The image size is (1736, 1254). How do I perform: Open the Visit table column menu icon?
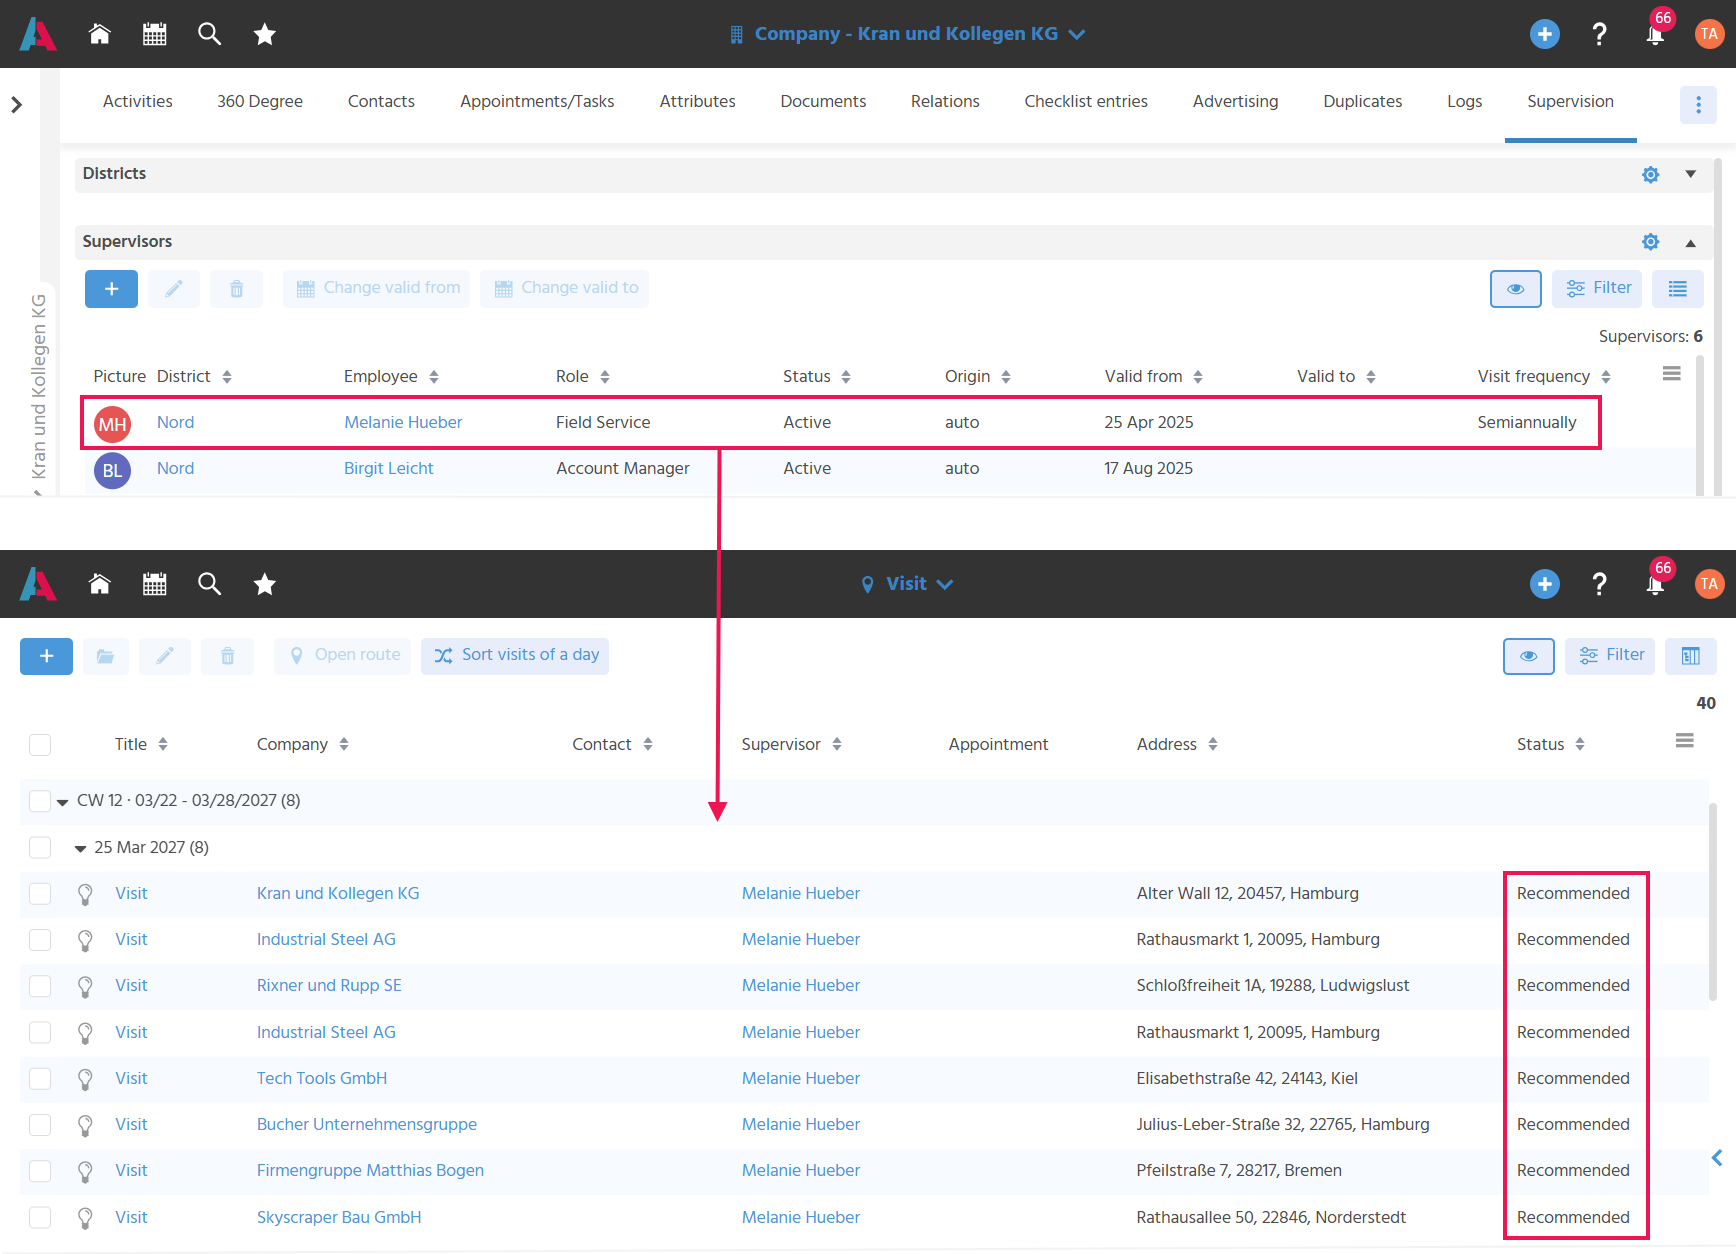tap(1685, 741)
